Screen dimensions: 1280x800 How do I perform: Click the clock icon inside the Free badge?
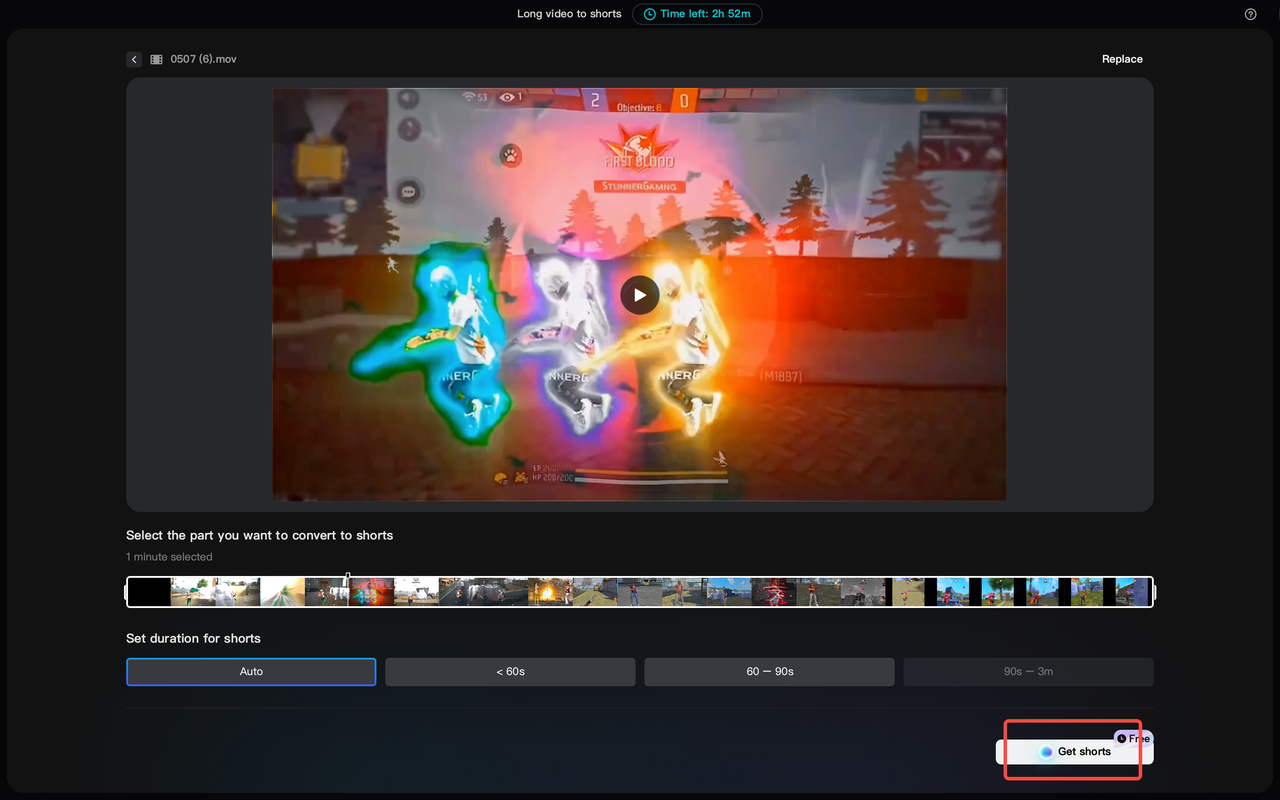pos(1121,738)
